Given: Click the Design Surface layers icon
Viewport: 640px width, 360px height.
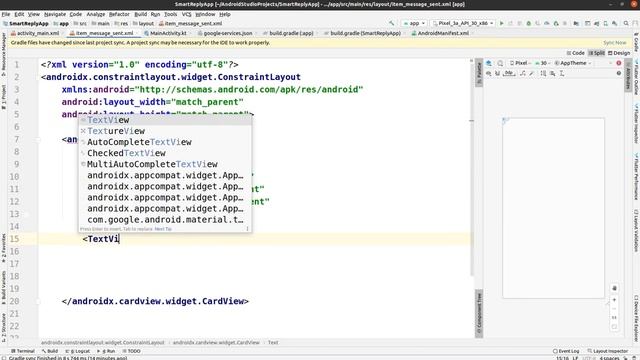Looking at the screenshot, I should 488,63.
